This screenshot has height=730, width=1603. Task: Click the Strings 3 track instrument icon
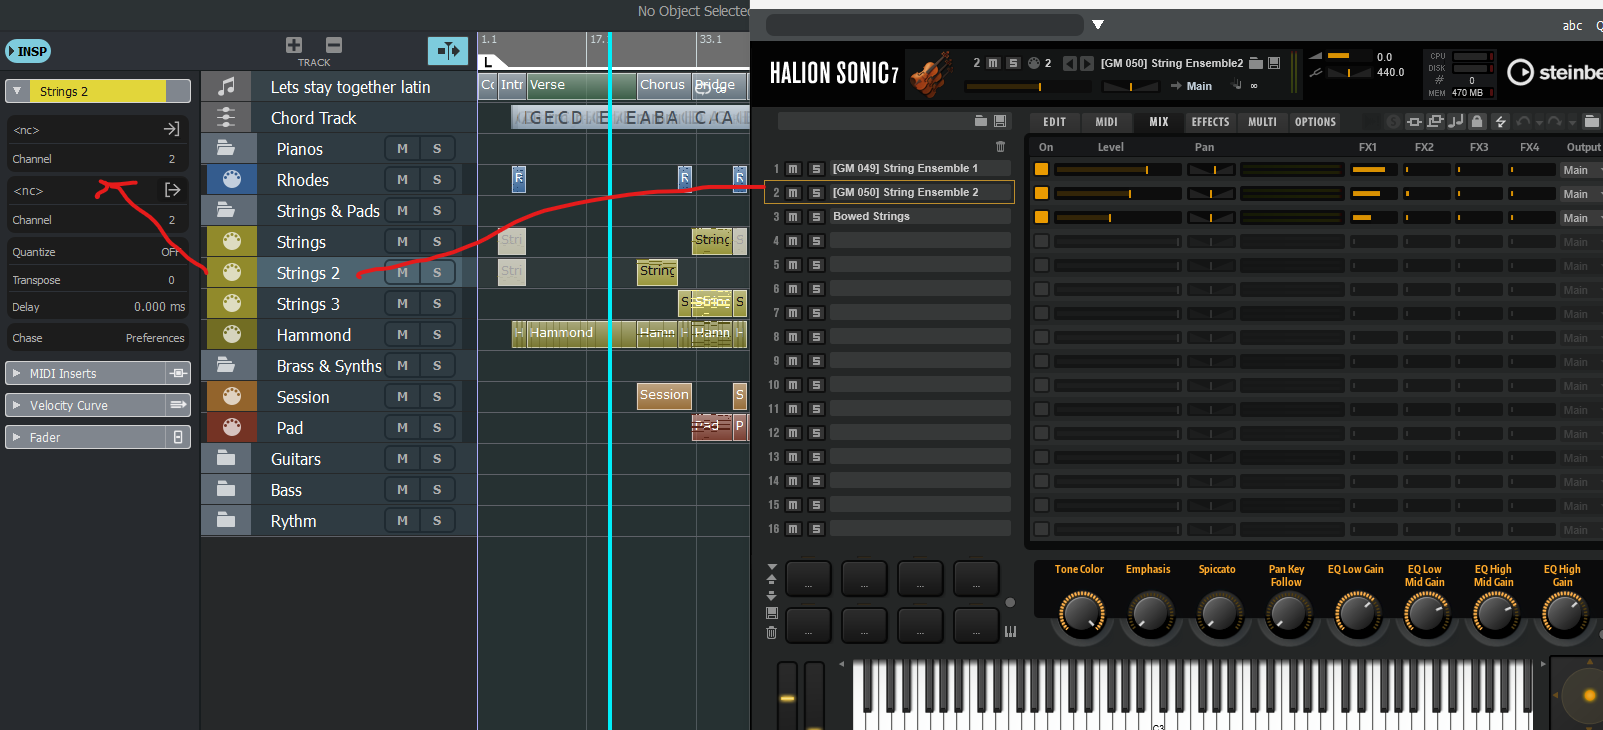click(232, 304)
